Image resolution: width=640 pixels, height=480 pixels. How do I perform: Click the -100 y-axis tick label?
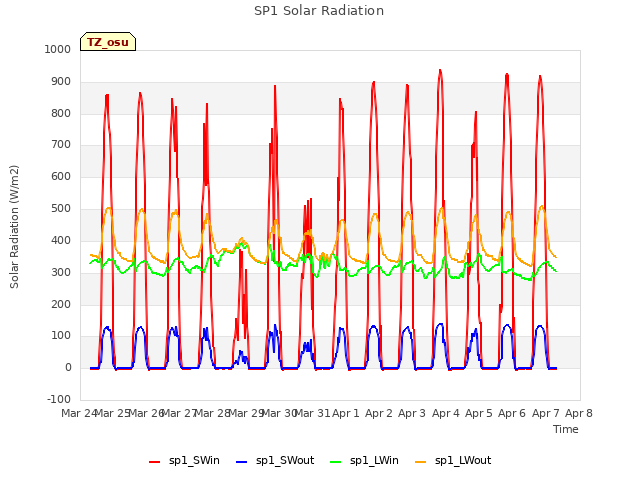(x=59, y=399)
